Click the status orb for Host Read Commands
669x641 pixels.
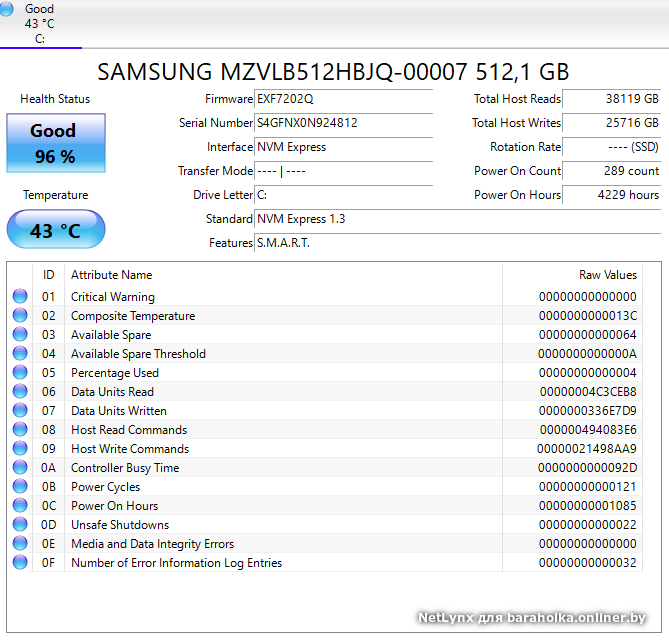tap(20, 429)
